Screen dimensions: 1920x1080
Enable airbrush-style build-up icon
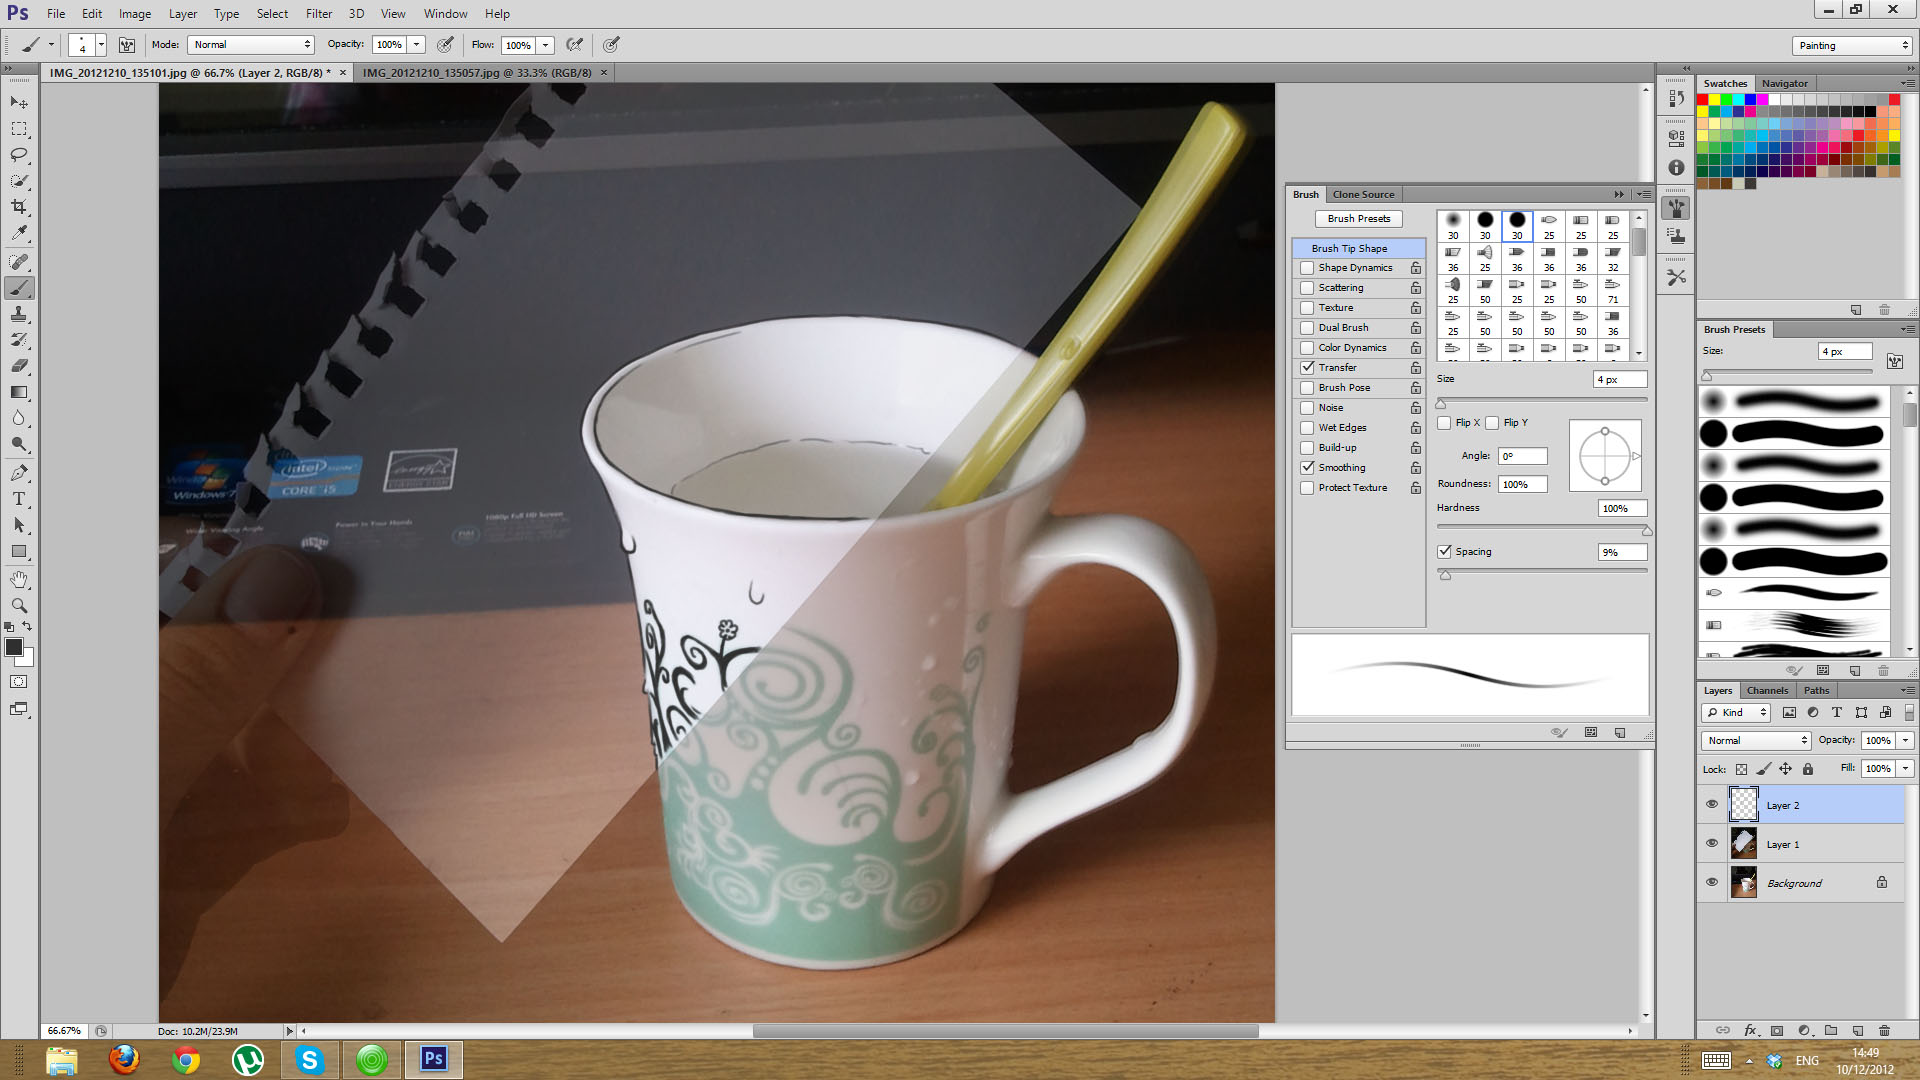tap(575, 45)
